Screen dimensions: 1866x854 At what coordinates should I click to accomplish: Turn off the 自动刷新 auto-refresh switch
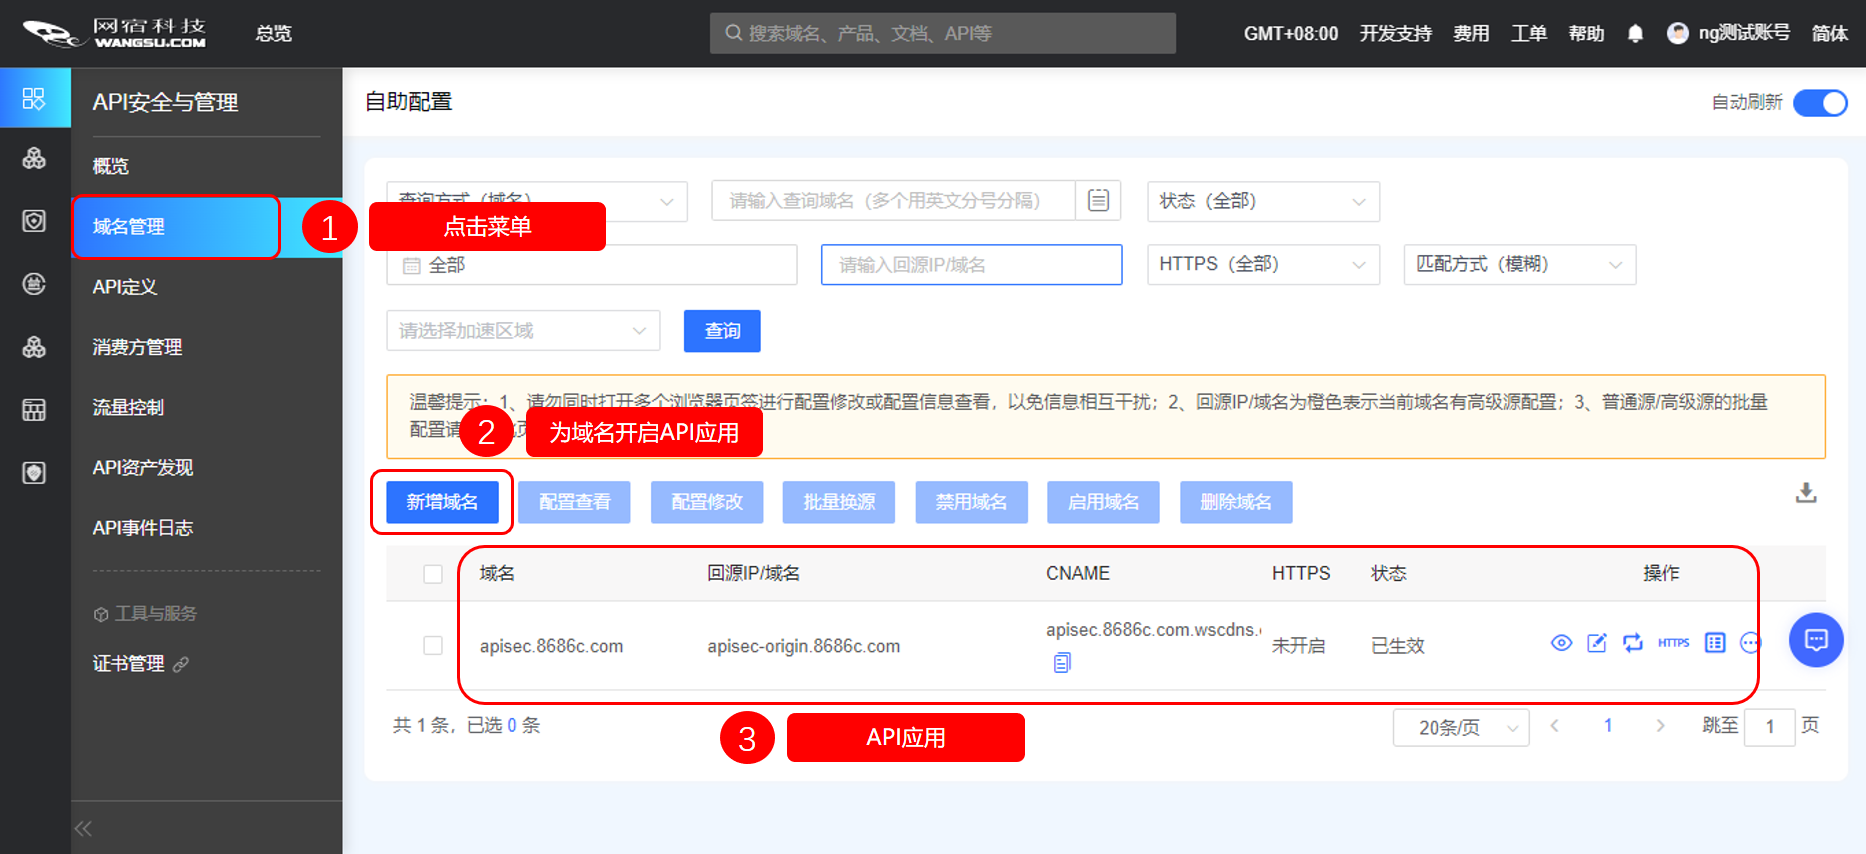pyautogui.click(x=1820, y=103)
